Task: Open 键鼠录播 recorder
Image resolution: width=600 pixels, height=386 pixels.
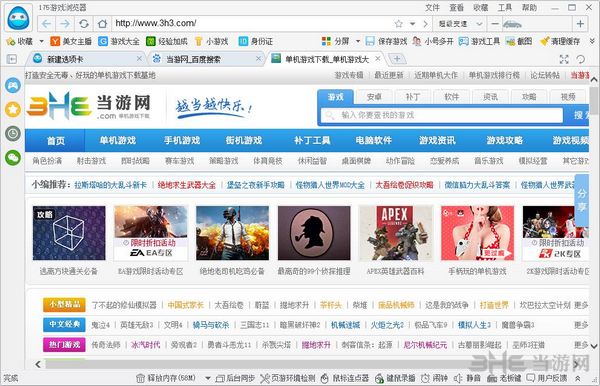Action: (x=395, y=378)
